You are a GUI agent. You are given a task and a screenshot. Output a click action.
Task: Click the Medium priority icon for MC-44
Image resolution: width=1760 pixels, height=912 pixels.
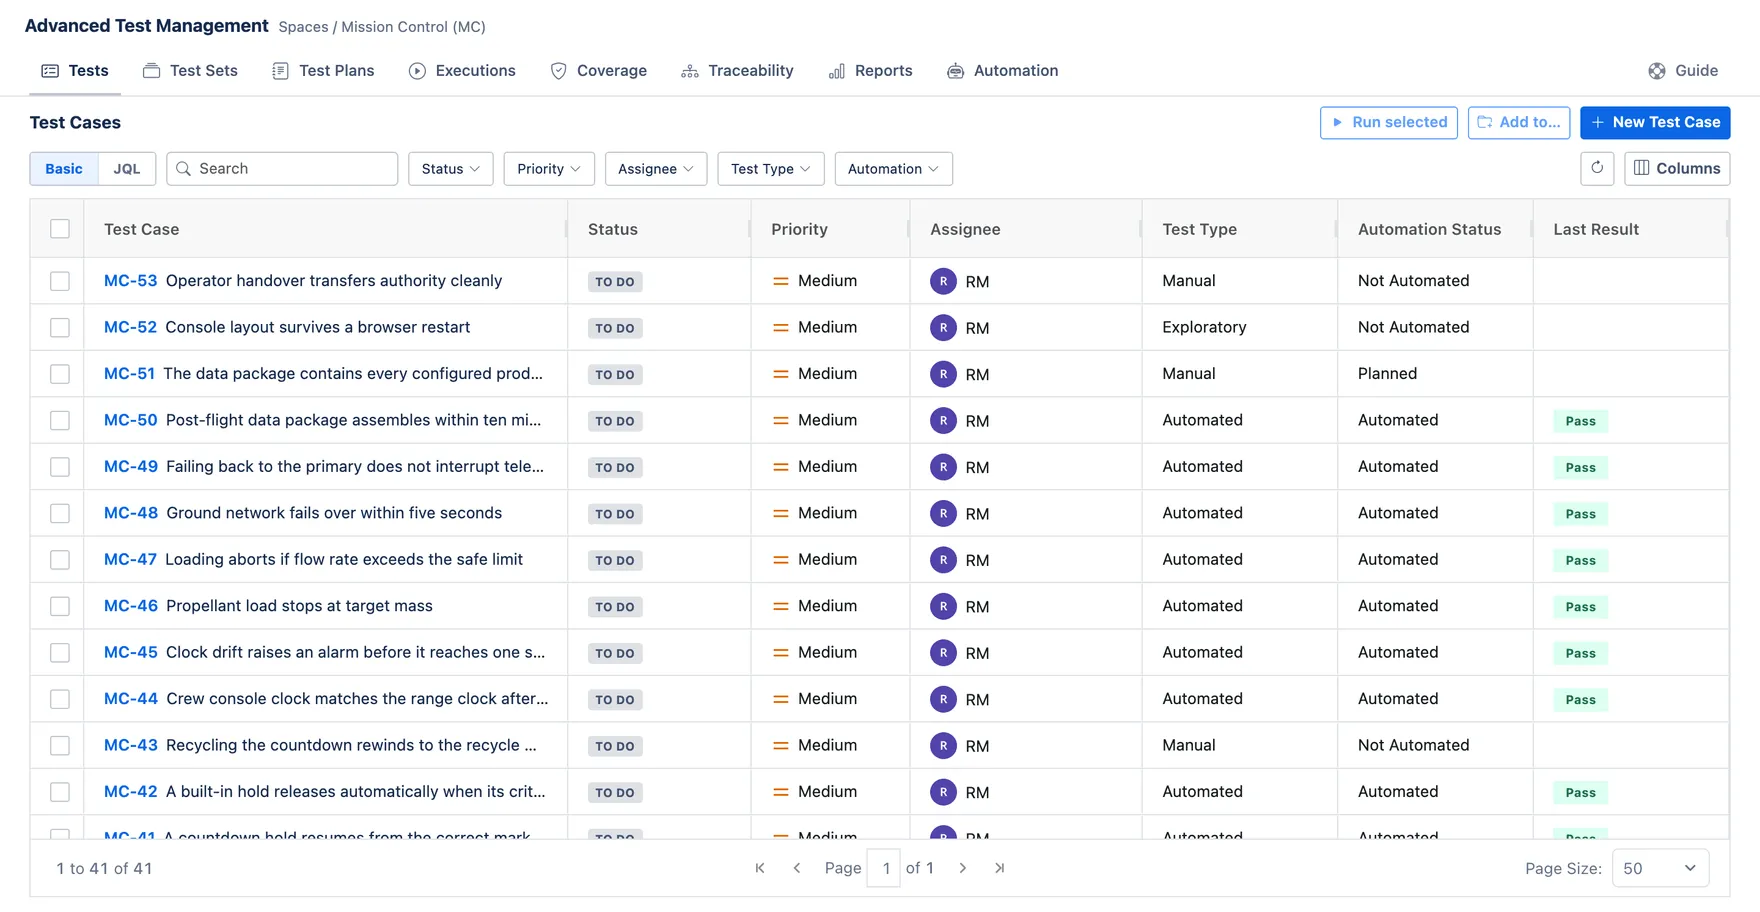click(781, 699)
